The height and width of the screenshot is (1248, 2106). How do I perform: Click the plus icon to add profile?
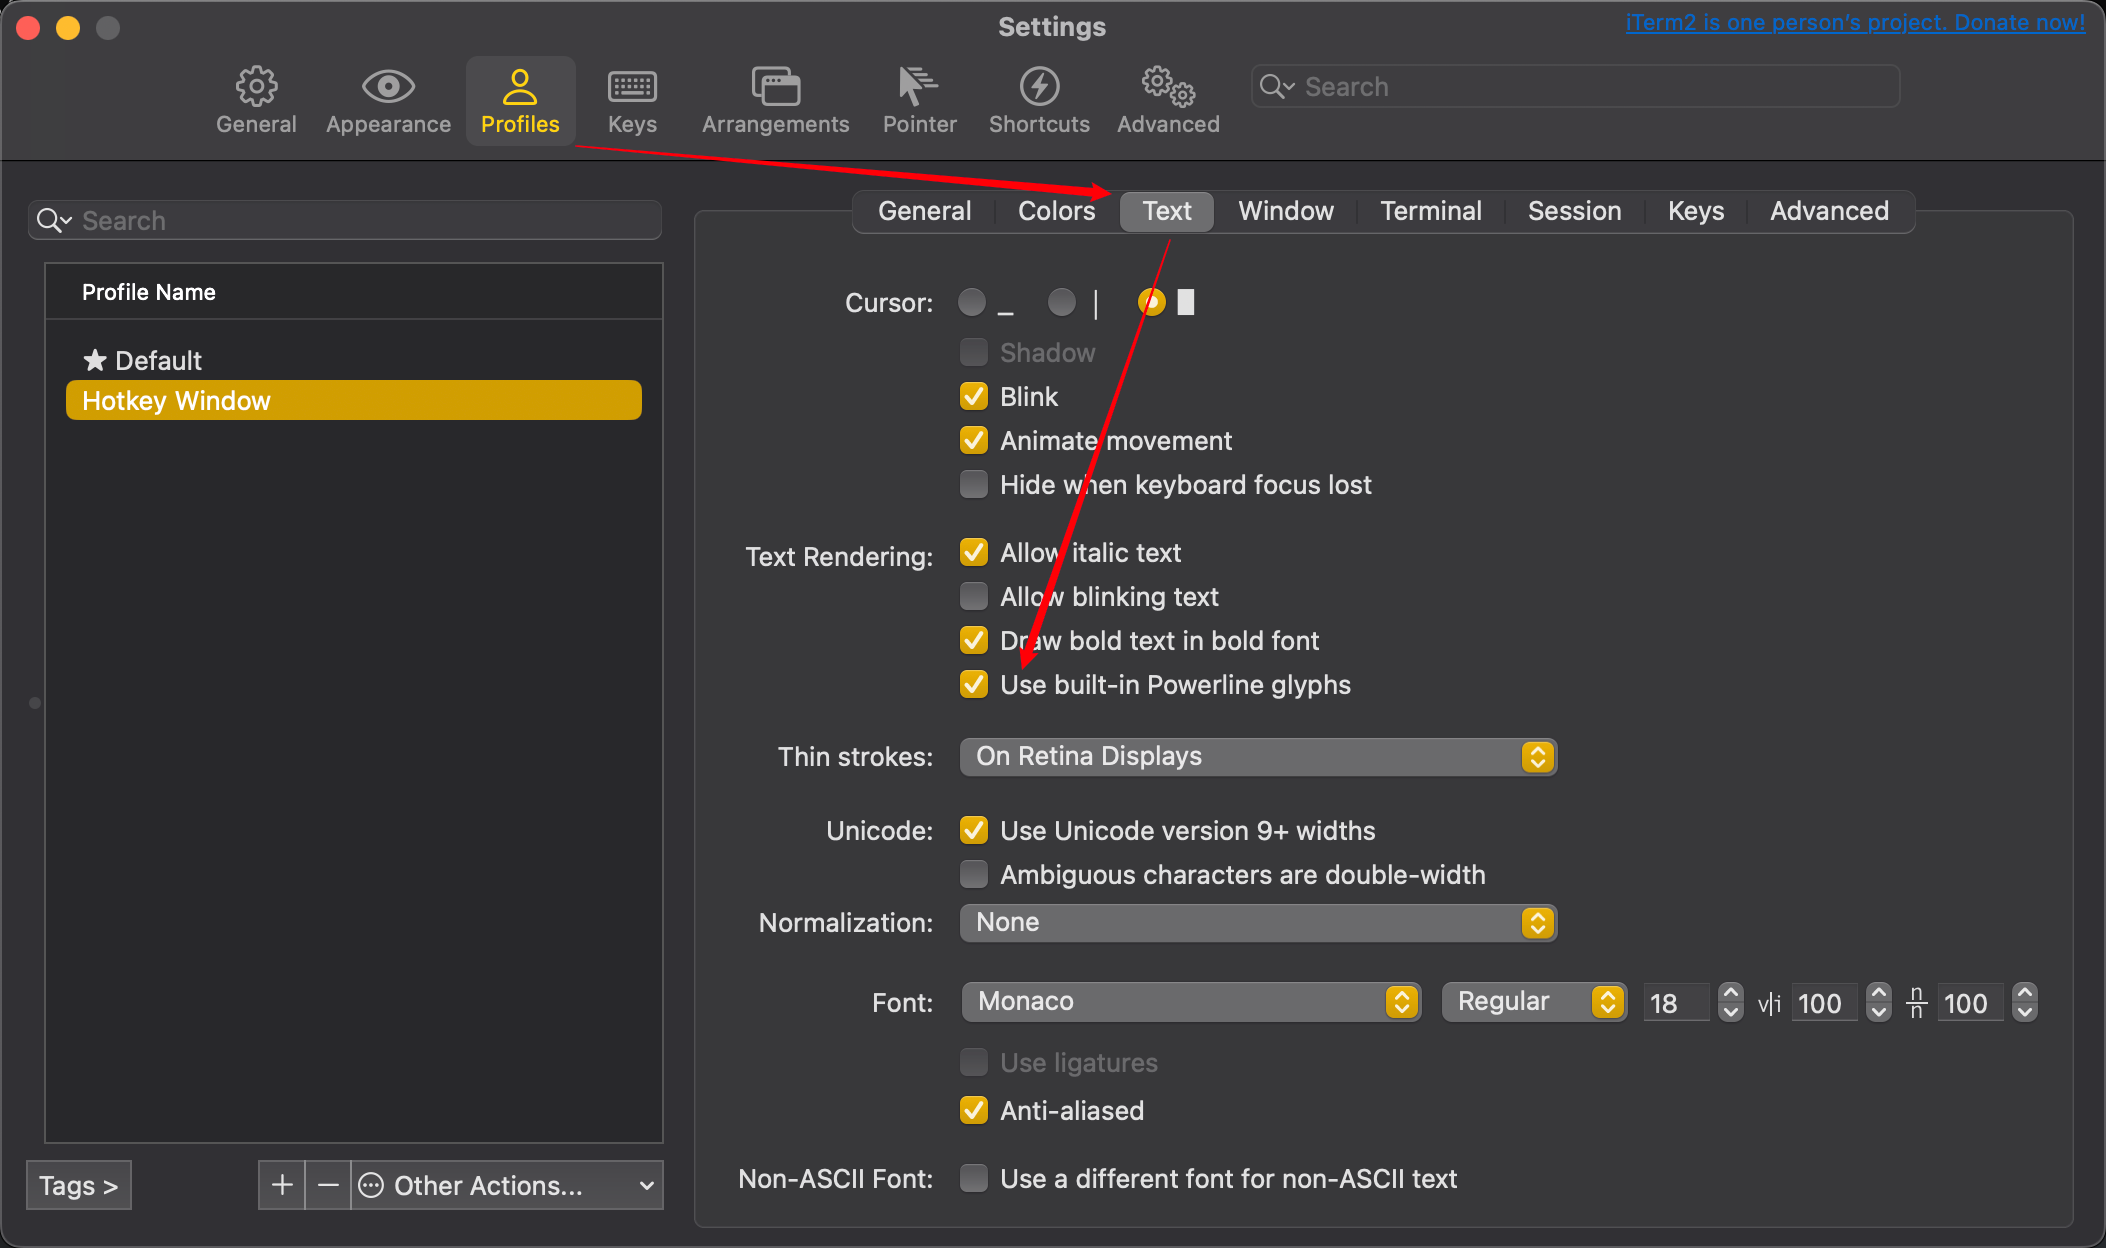tap(282, 1185)
